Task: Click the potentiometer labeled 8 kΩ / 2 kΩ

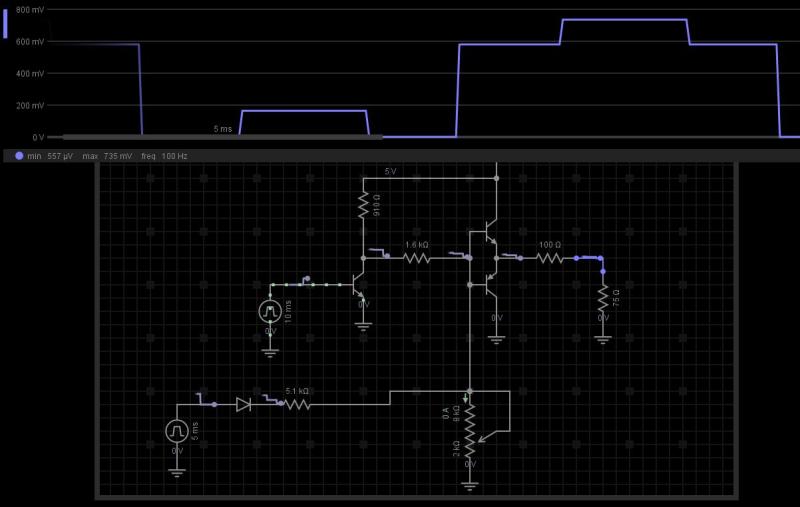Action: (469, 430)
